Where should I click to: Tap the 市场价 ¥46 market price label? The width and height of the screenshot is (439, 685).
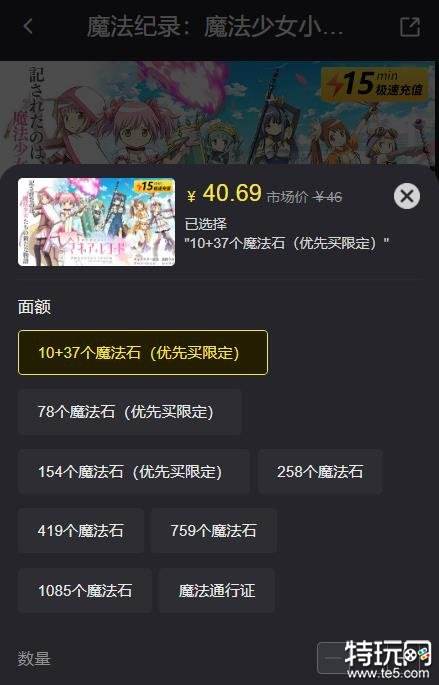click(x=304, y=197)
